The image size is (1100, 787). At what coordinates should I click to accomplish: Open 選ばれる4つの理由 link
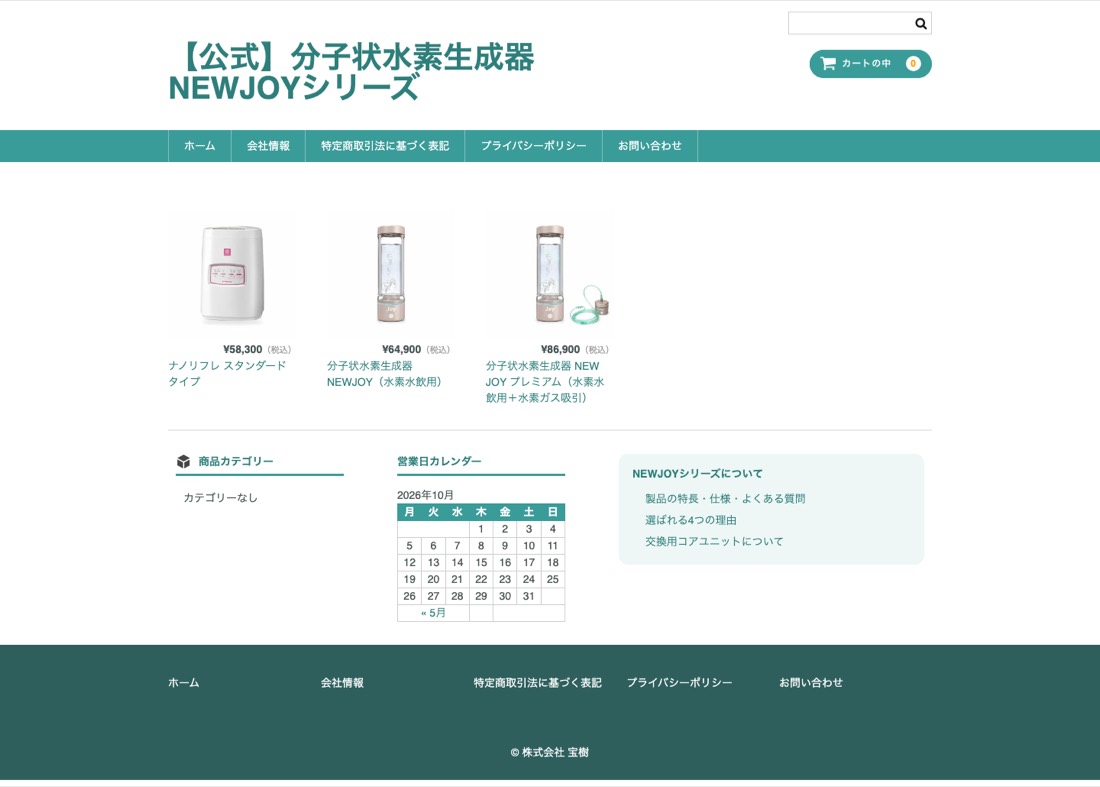pyautogui.click(x=690, y=520)
